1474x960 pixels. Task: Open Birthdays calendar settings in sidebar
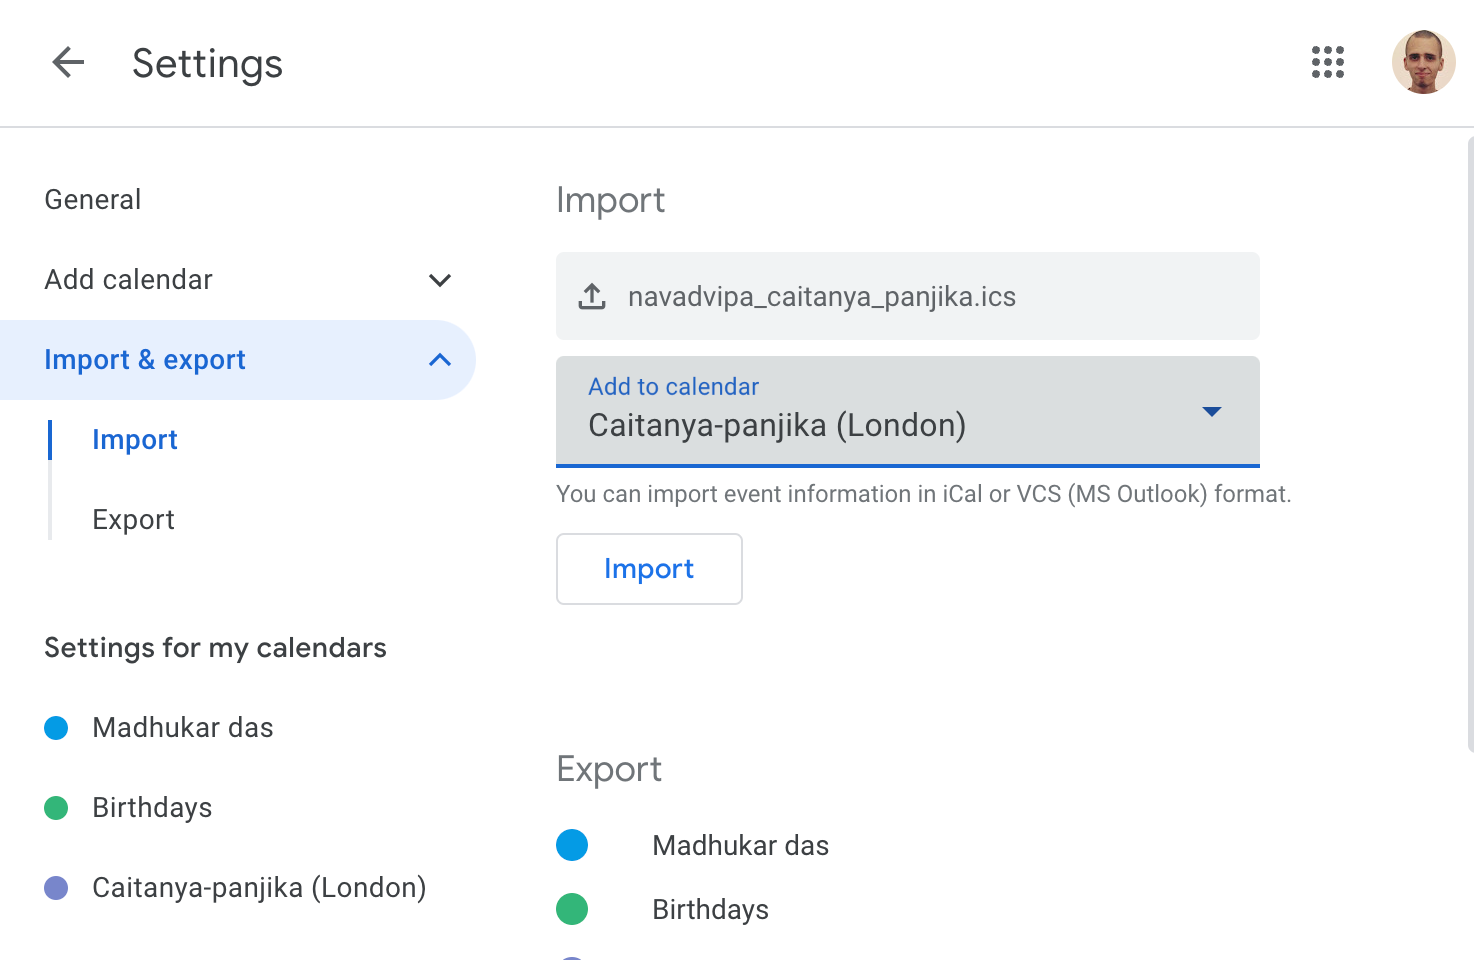pyautogui.click(x=152, y=808)
